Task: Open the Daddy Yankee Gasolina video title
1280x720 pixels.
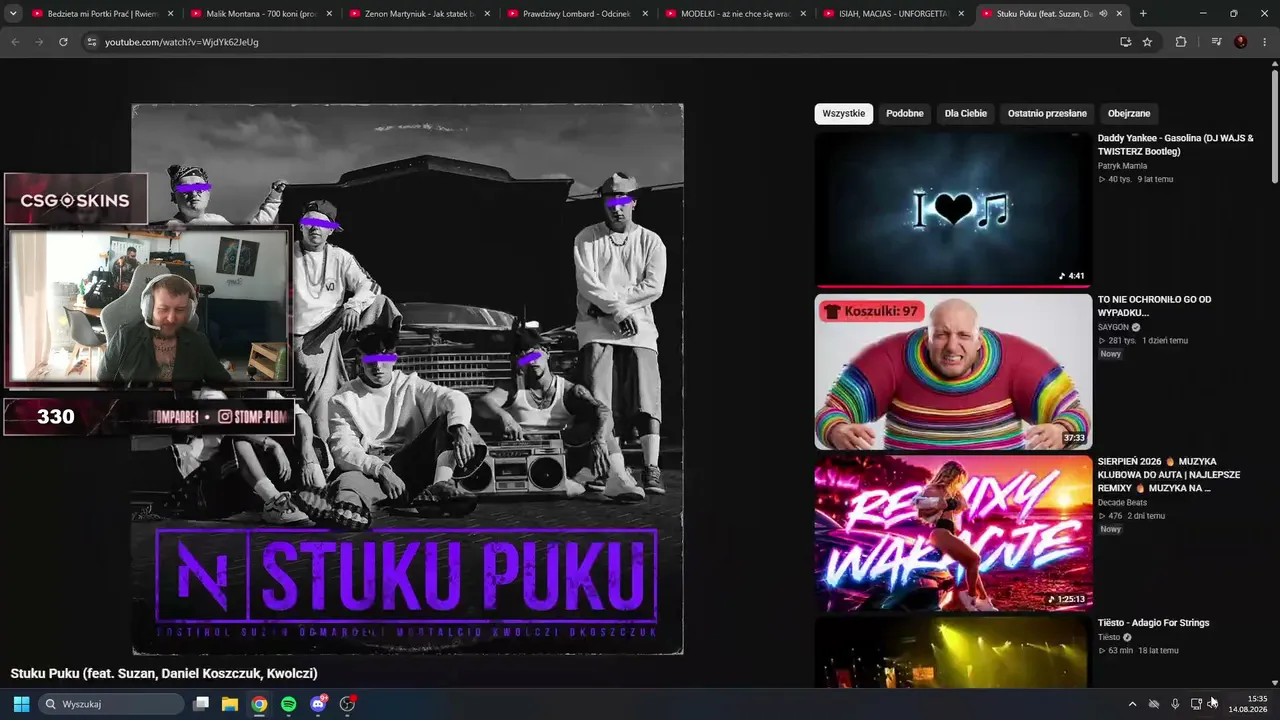Action: pos(1175,145)
